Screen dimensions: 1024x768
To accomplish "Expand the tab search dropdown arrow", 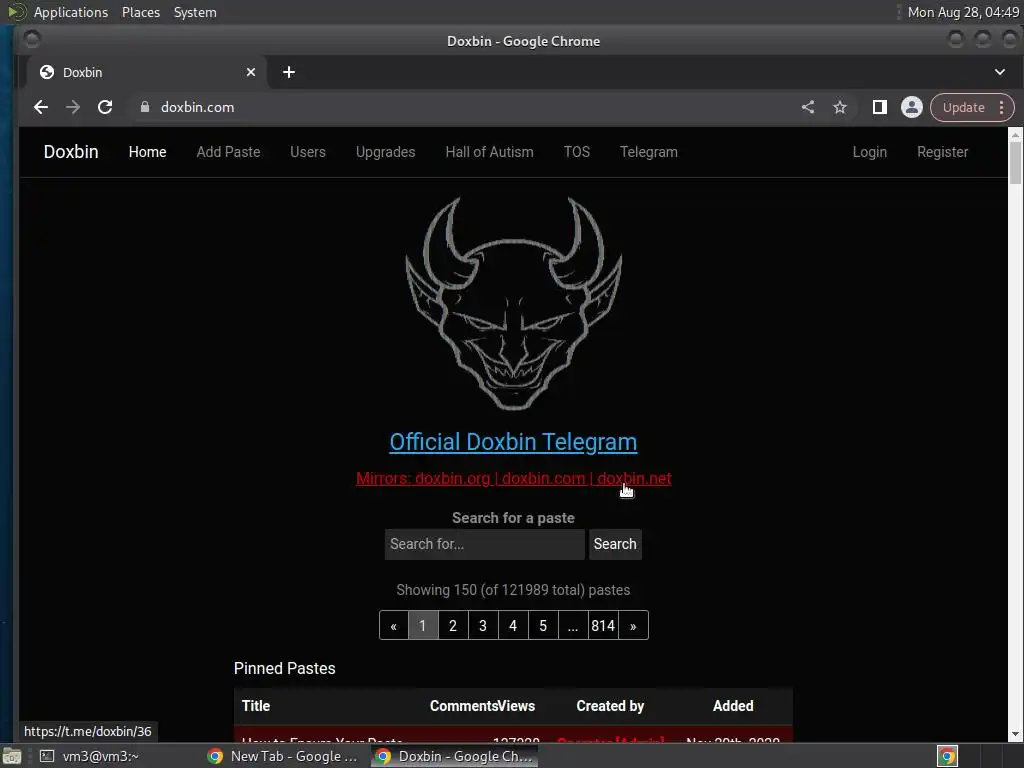I will pos(1000,72).
